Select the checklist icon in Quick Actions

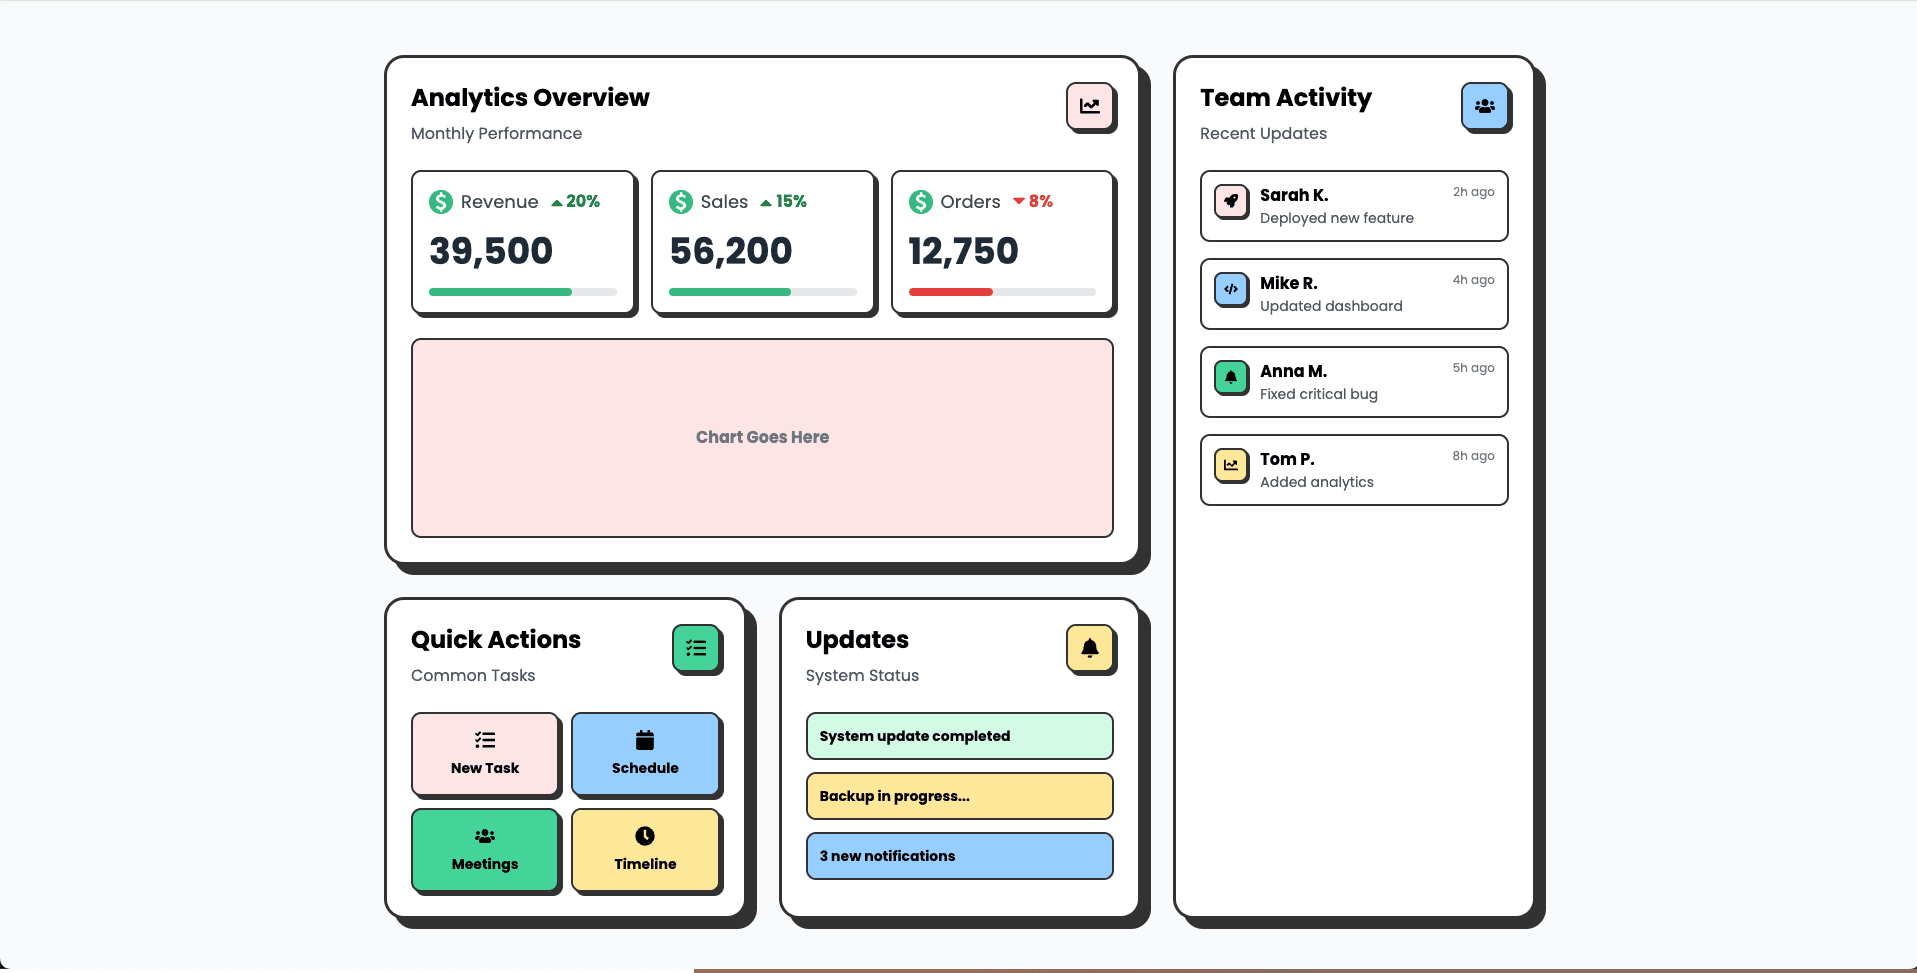pyautogui.click(x=696, y=648)
